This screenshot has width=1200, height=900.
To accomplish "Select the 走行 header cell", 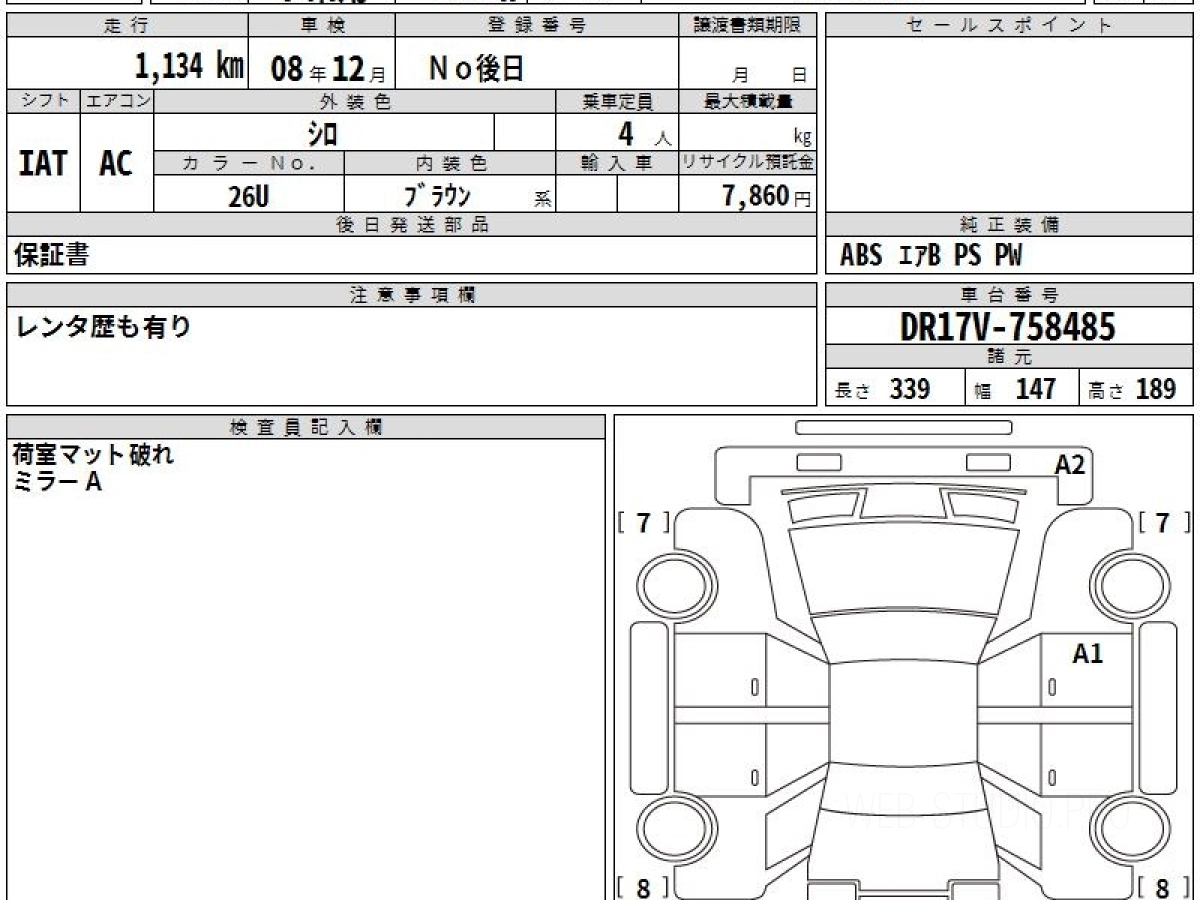I will tap(127, 26).
